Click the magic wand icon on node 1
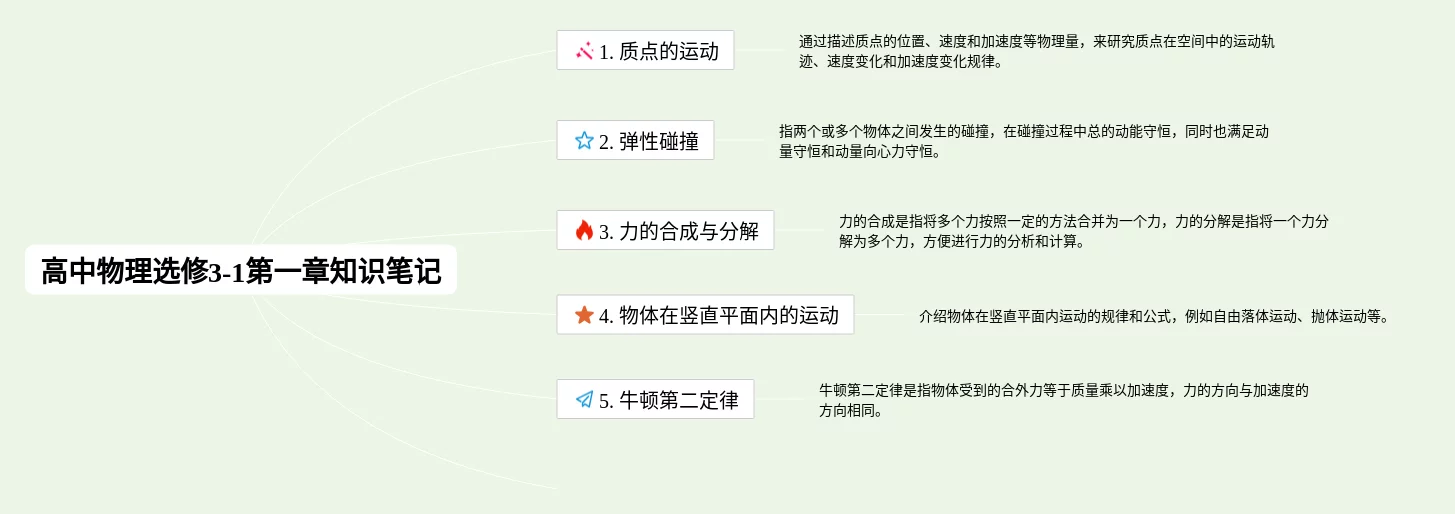The image size is (1455, 514). [584, 50]
